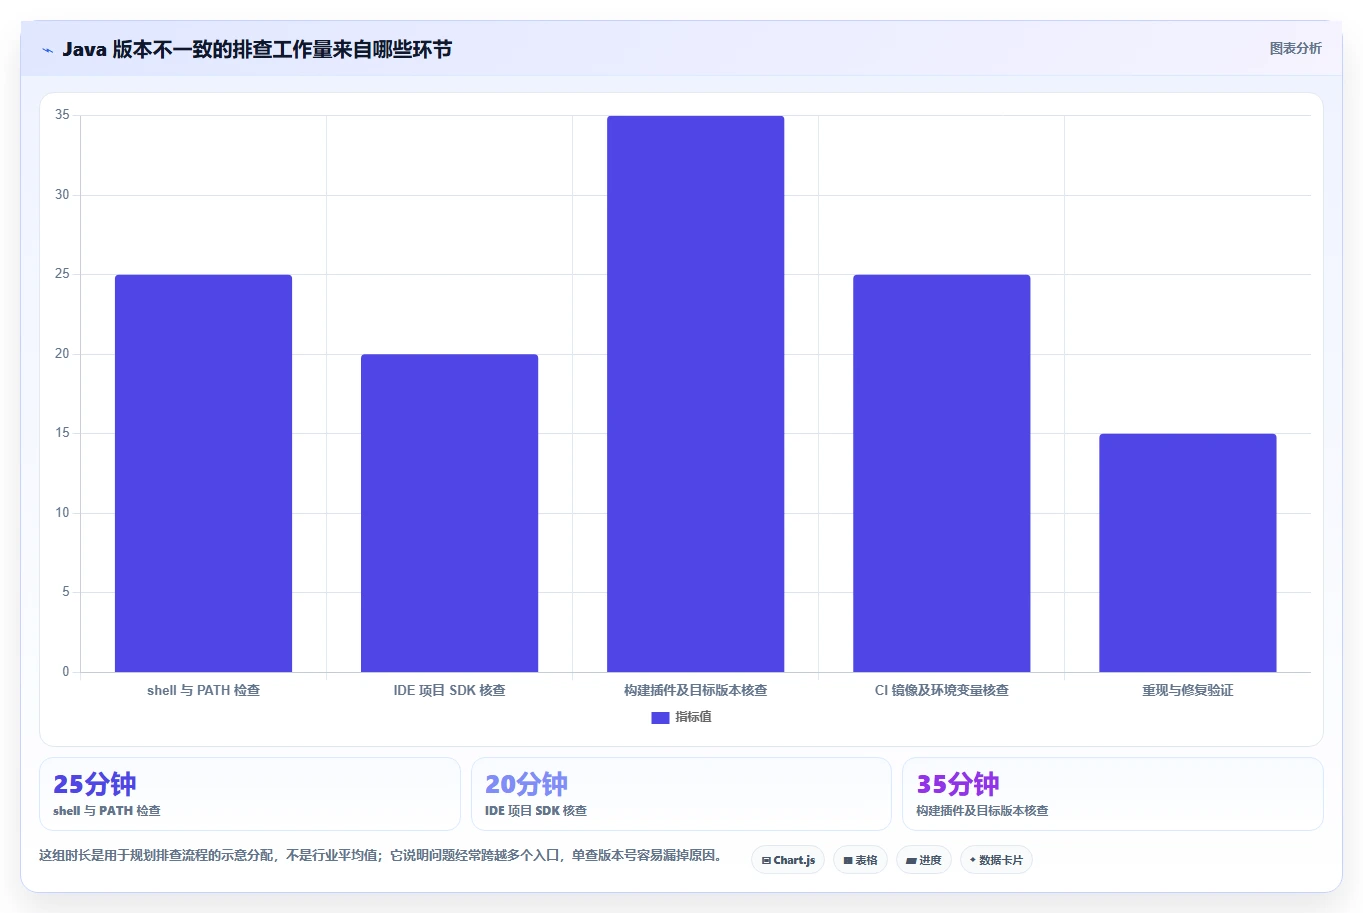The width and height of the screenshot is (1363, 913).
Task: Open the 25分钟 data card
Action: 249,794
